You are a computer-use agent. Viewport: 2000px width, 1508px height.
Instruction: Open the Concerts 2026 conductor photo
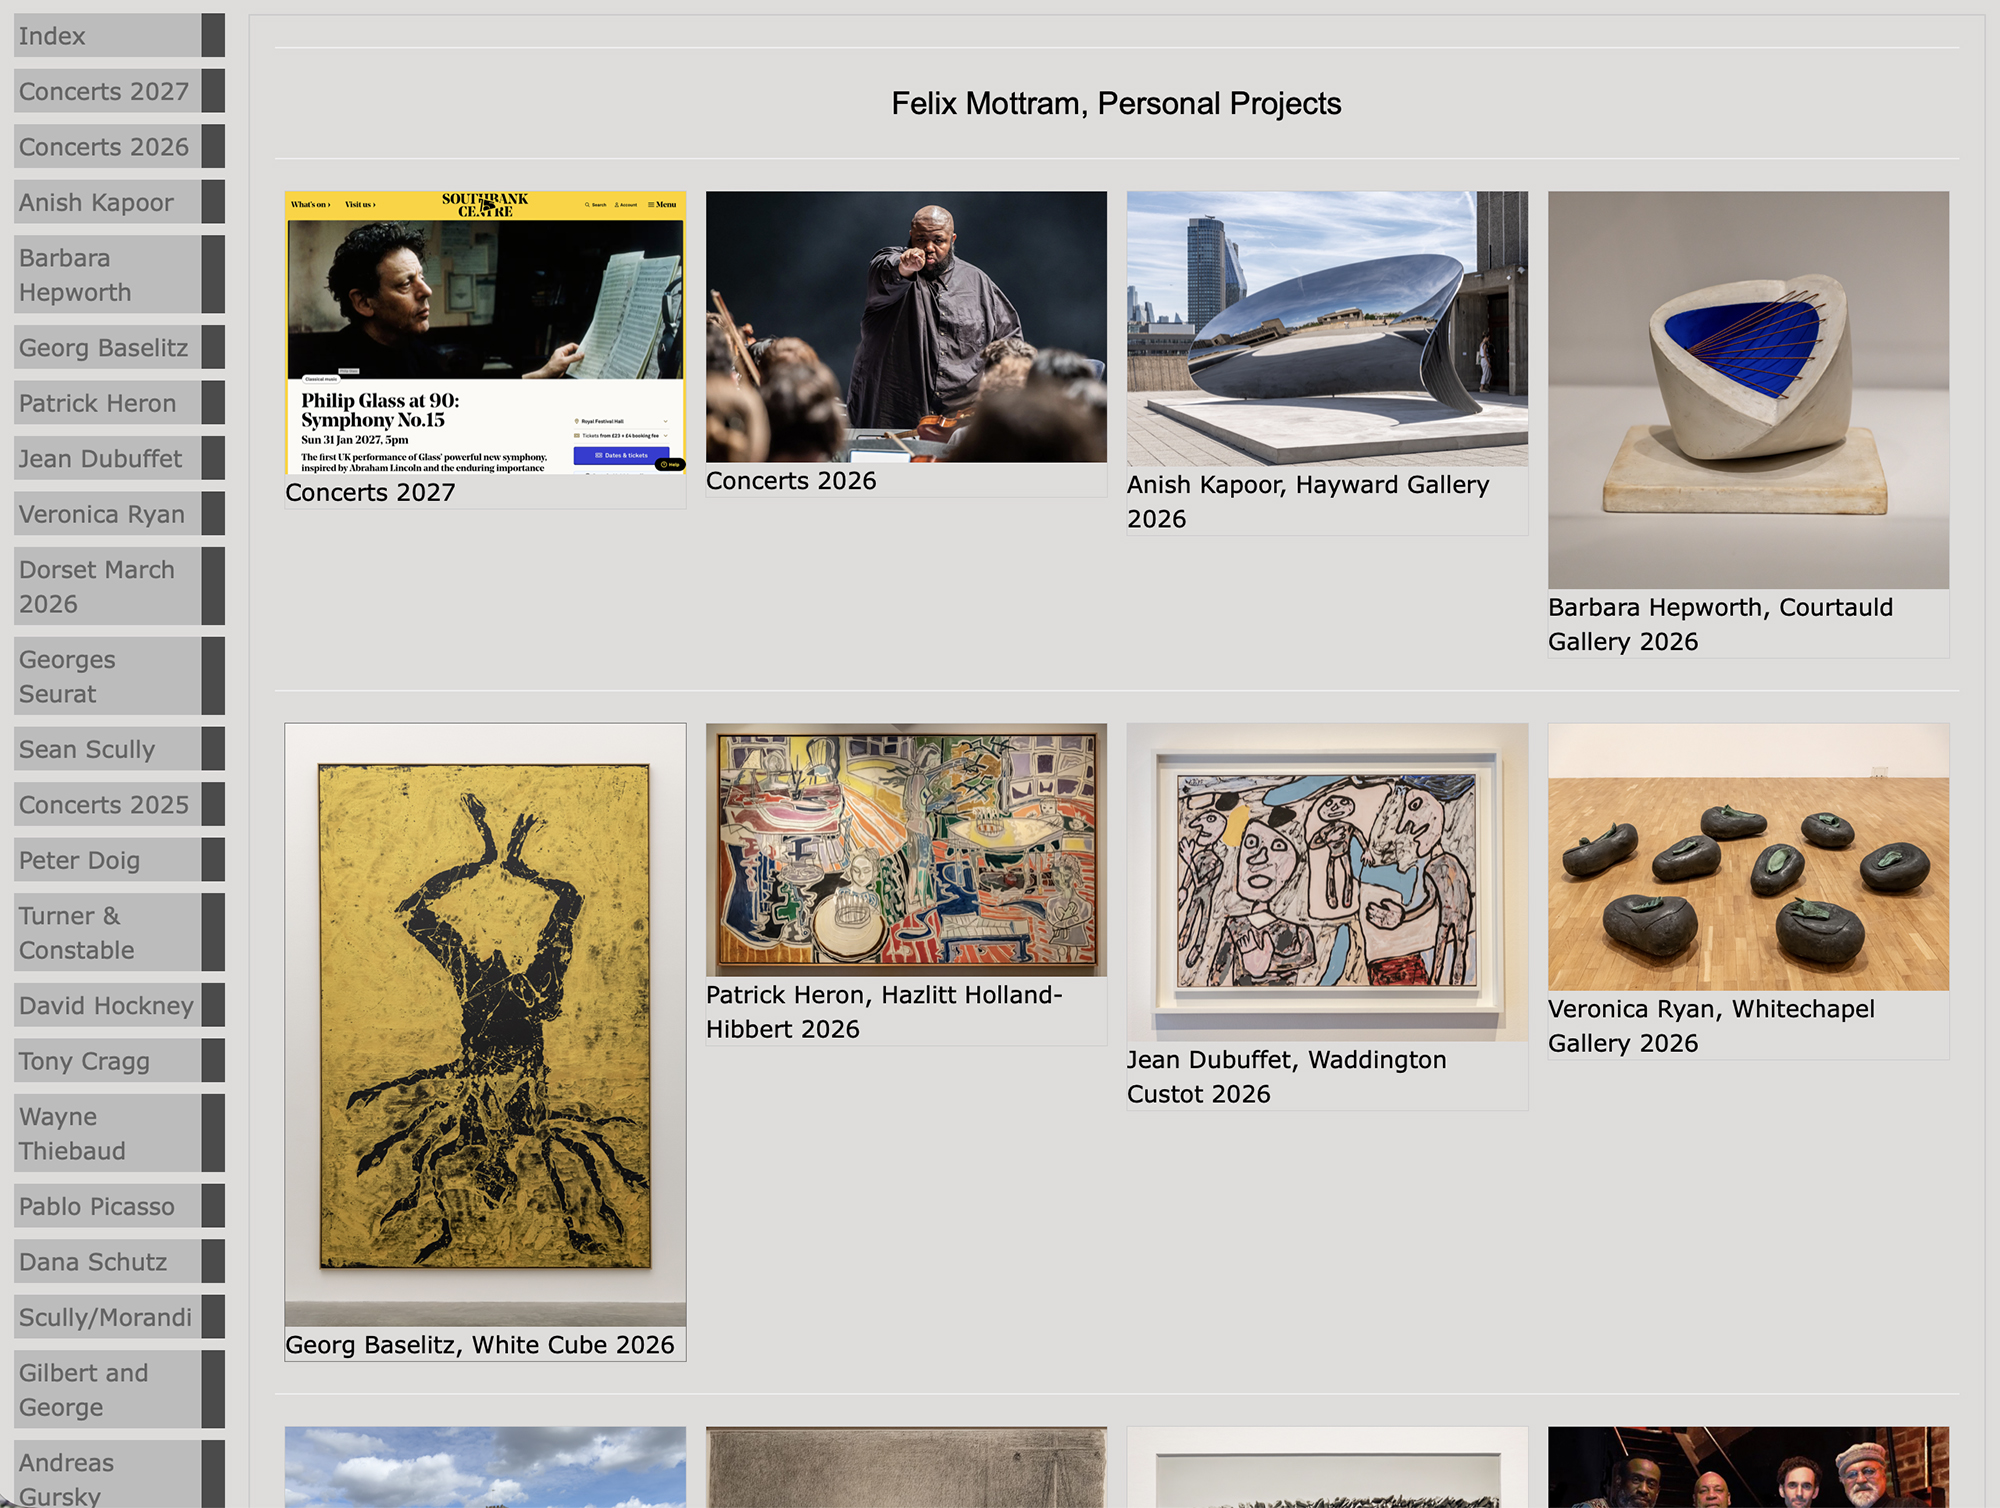coord(906,326)
